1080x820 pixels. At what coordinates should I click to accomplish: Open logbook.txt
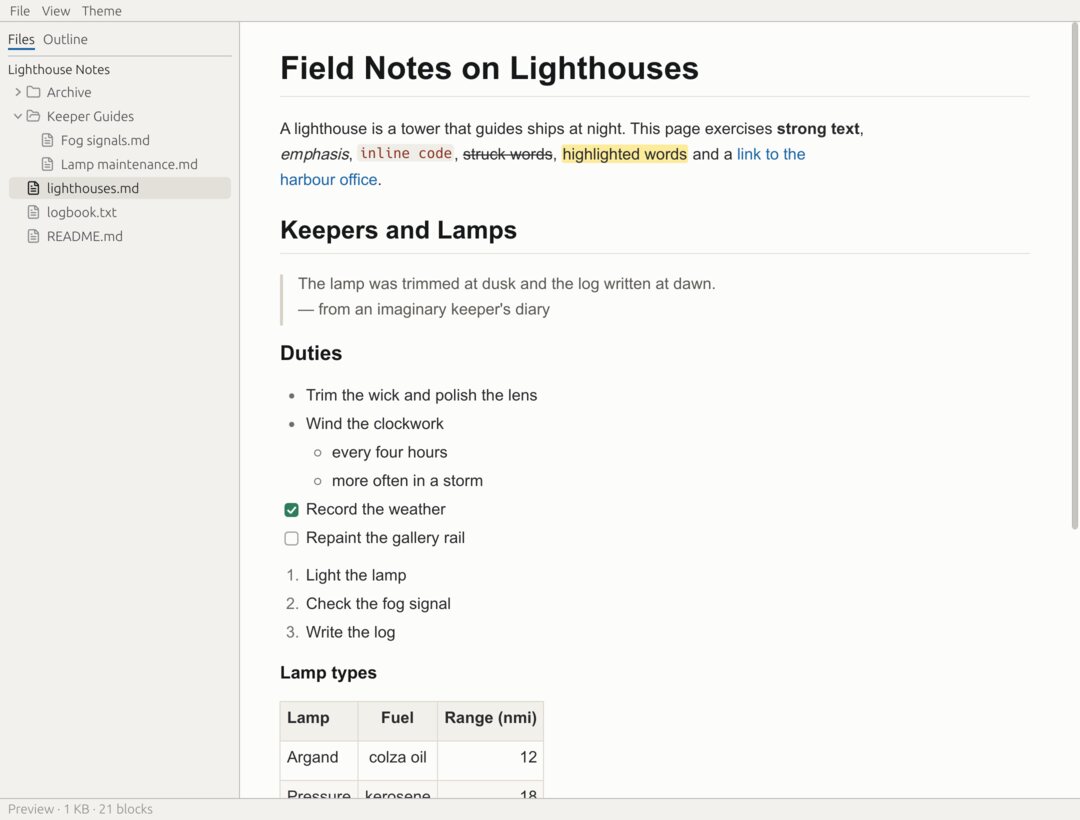point(81,213)
